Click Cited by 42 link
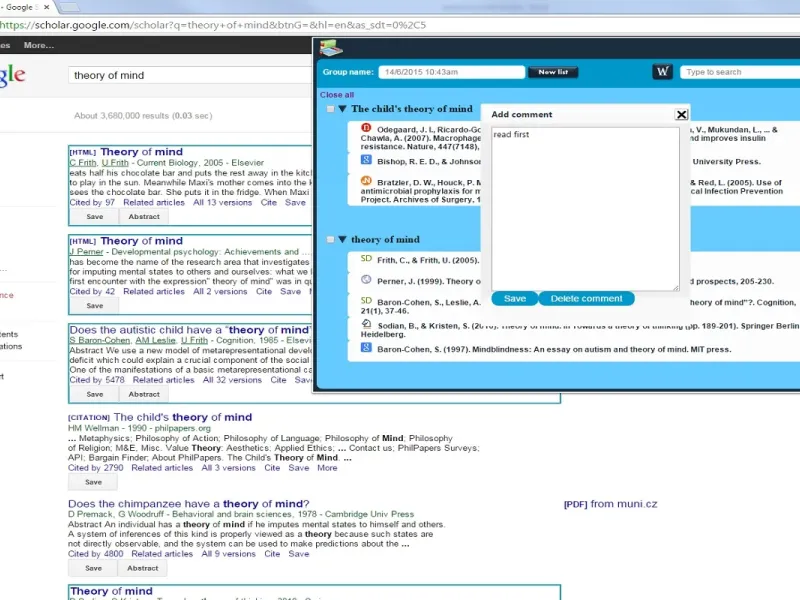 click(x=92, y=291)
